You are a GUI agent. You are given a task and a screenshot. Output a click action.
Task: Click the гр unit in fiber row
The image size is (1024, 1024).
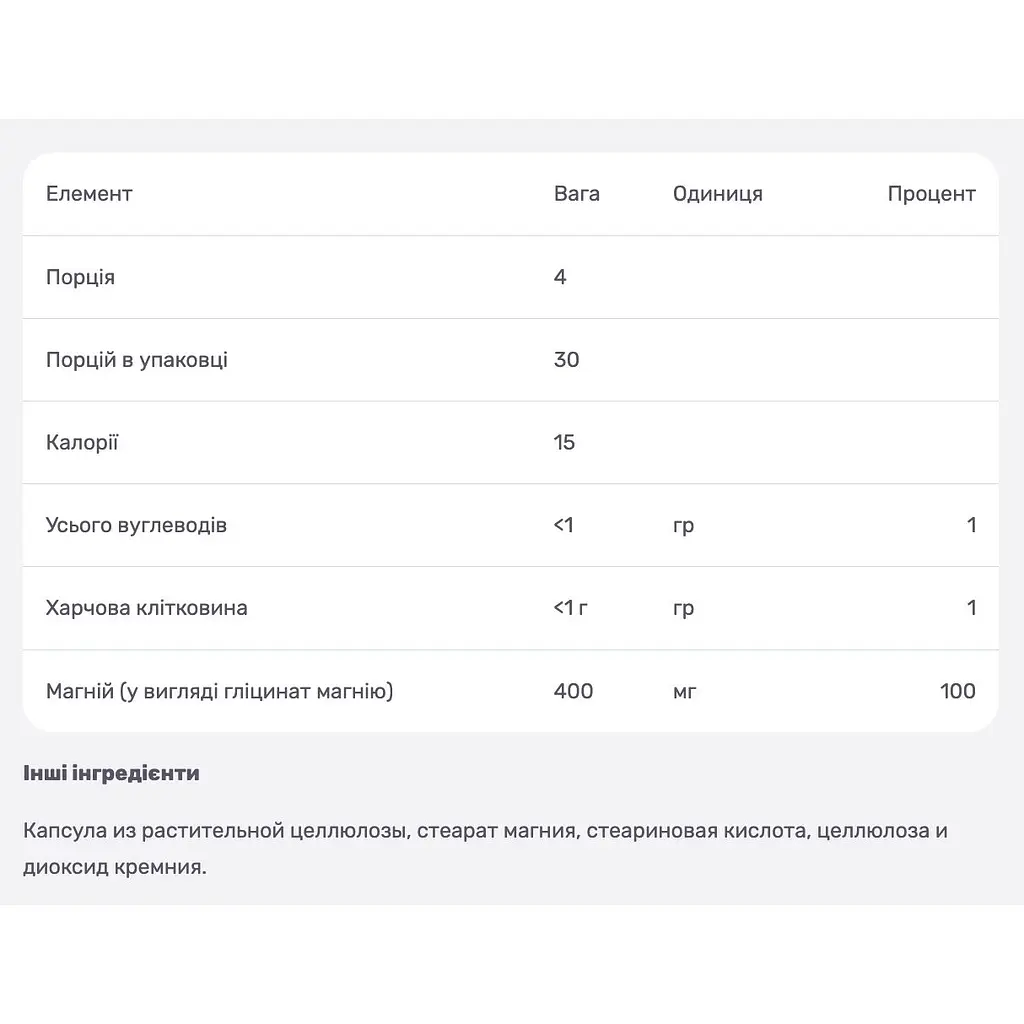tap(683, 609)
